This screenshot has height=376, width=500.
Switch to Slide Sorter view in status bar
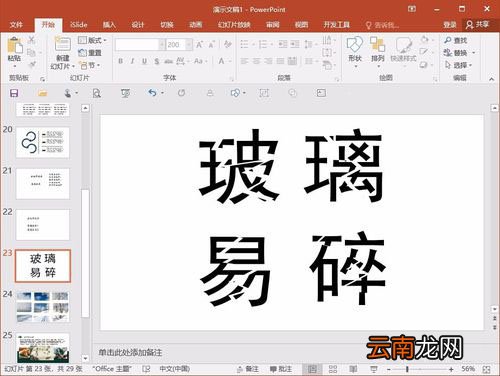point(333,369)
